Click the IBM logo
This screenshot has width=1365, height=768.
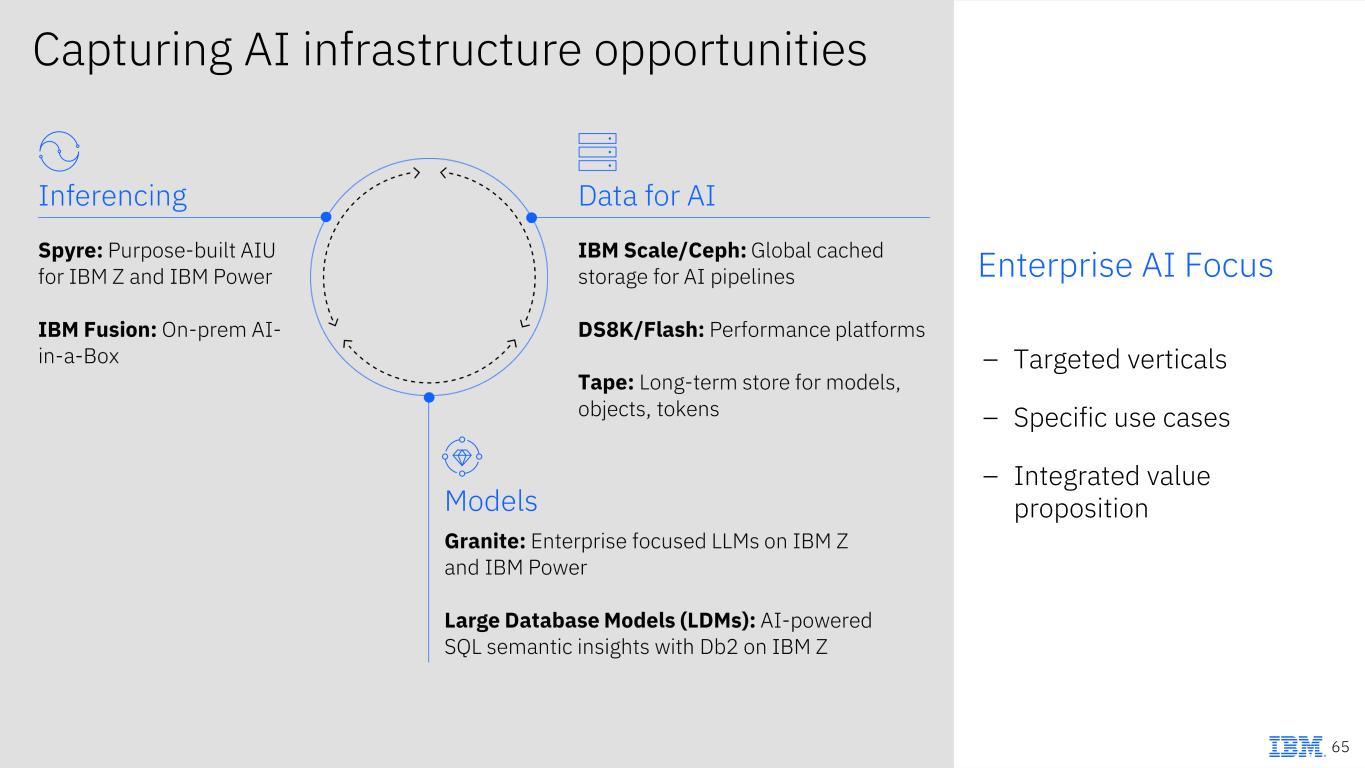(1296, 746)
